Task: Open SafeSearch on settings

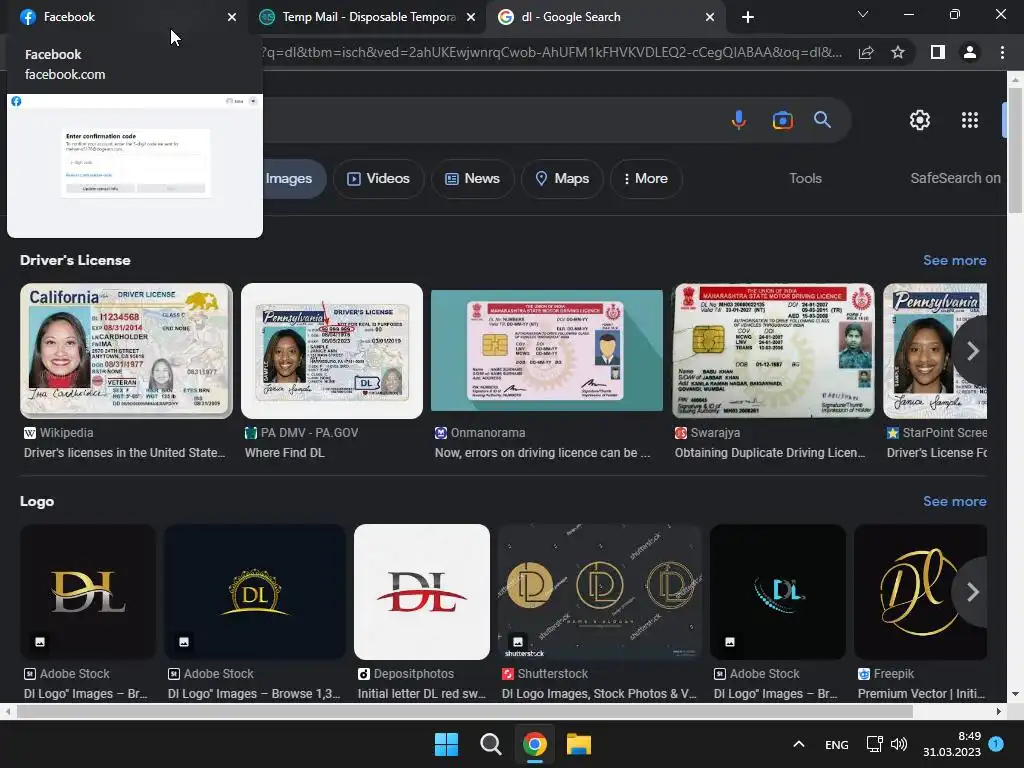Action: 955,178
